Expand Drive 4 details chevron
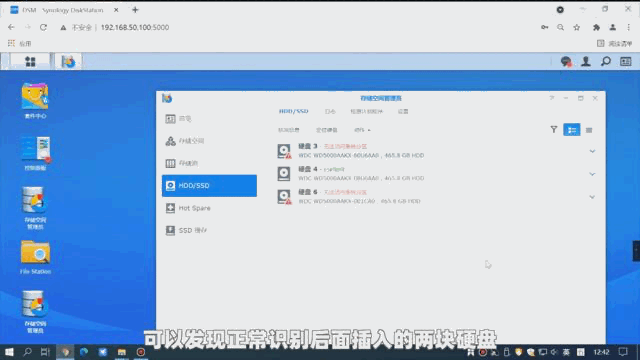 pos(592,174)
